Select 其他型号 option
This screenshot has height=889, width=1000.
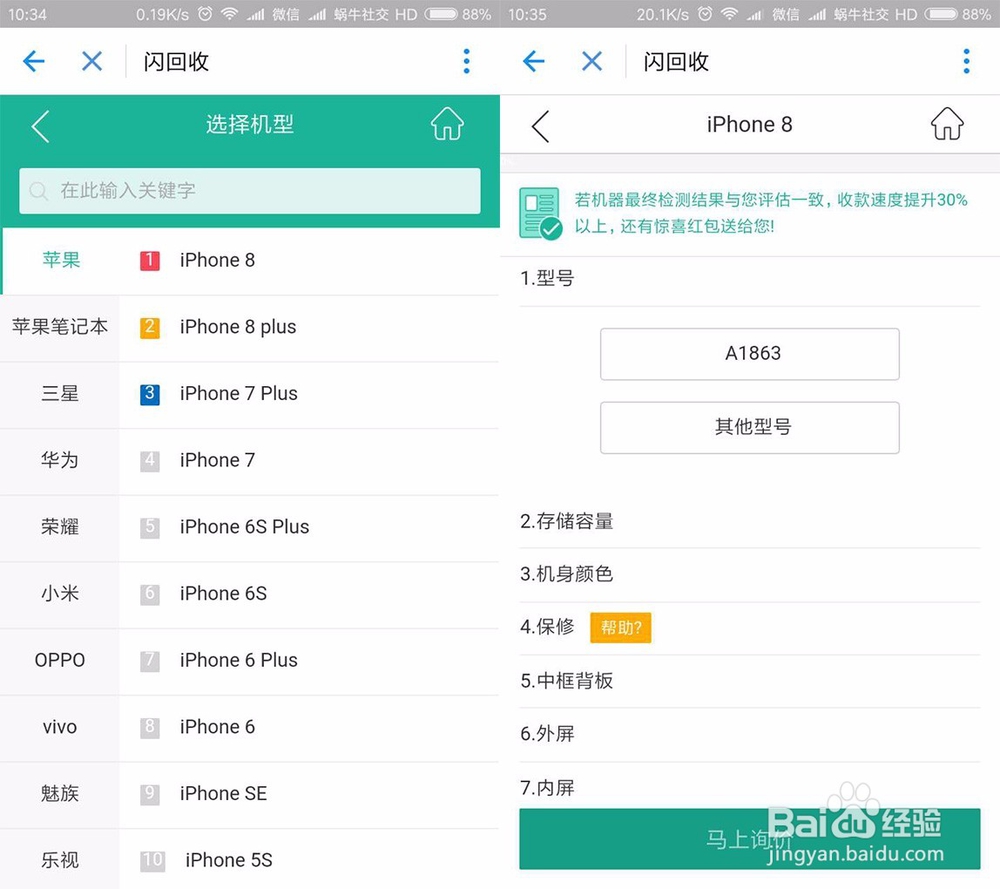point(749,427)
